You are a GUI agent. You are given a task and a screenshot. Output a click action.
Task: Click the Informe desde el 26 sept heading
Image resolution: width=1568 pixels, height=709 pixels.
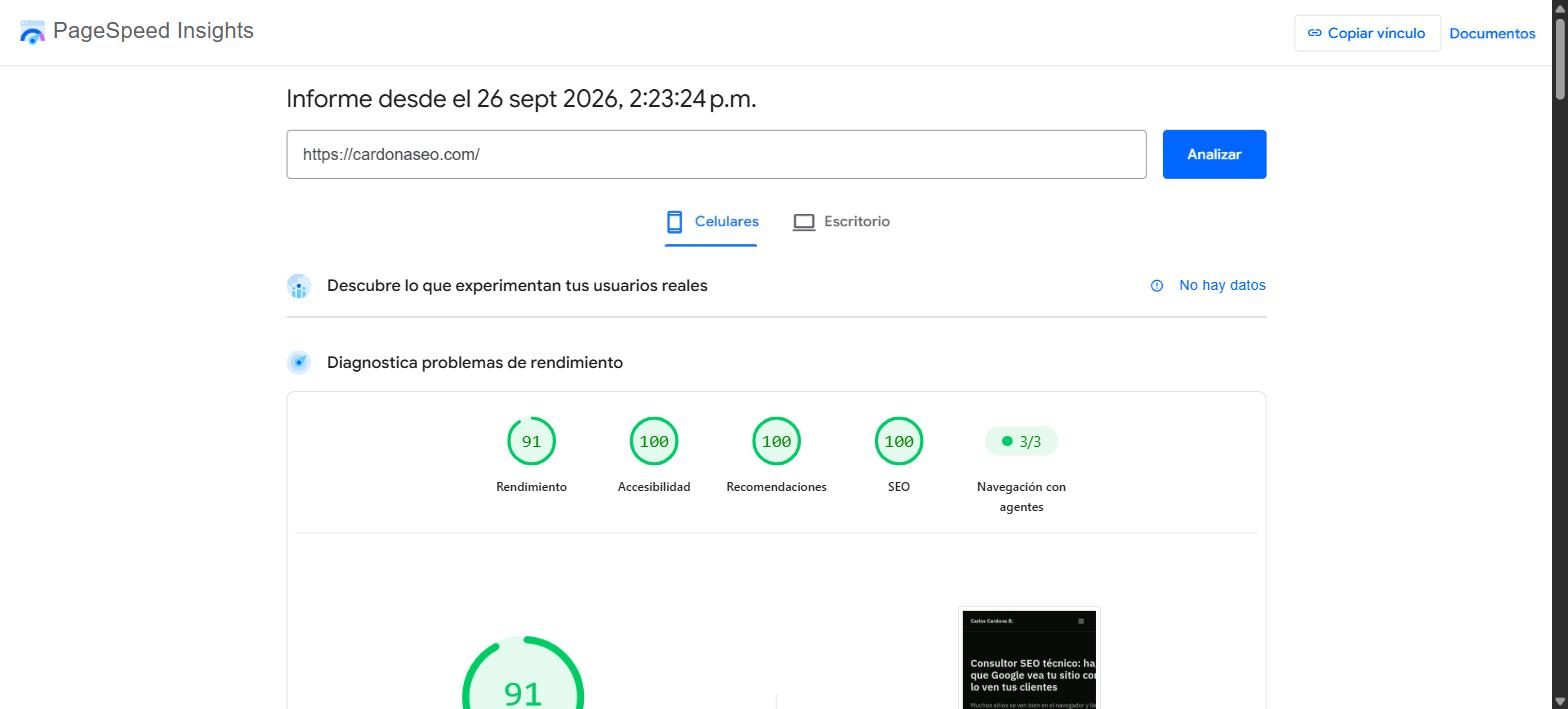coord(521,99)
